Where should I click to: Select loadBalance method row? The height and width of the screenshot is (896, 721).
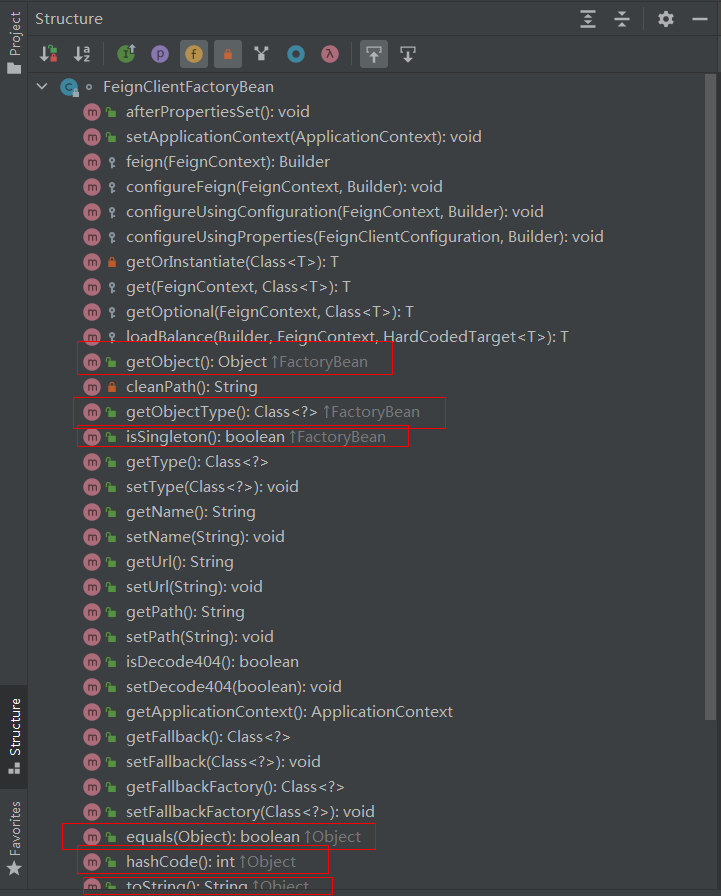[347, 337]
